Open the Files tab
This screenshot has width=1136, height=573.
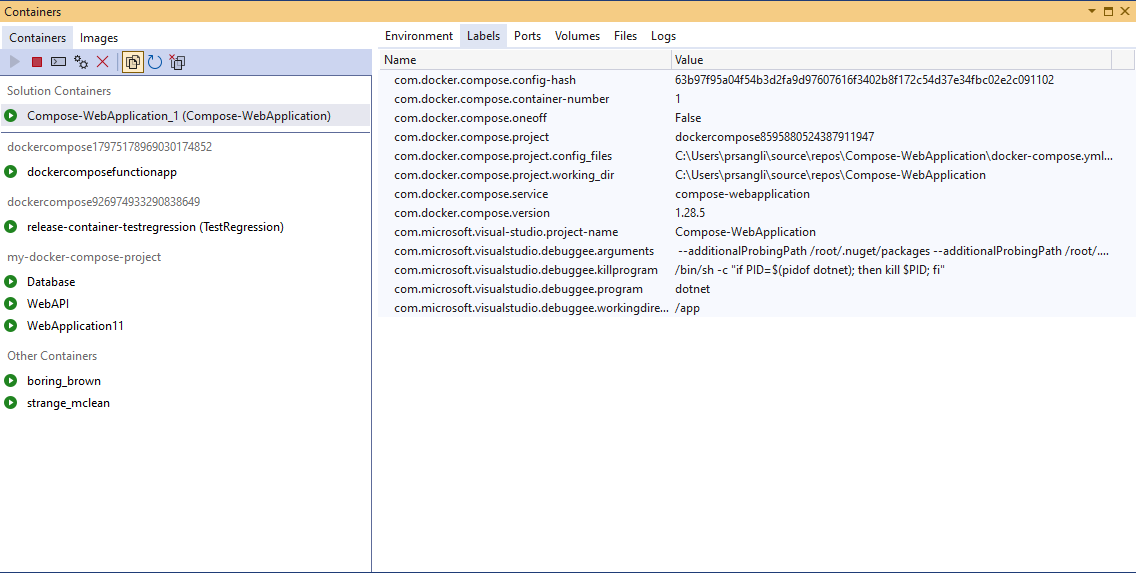[x=625, y=35]
